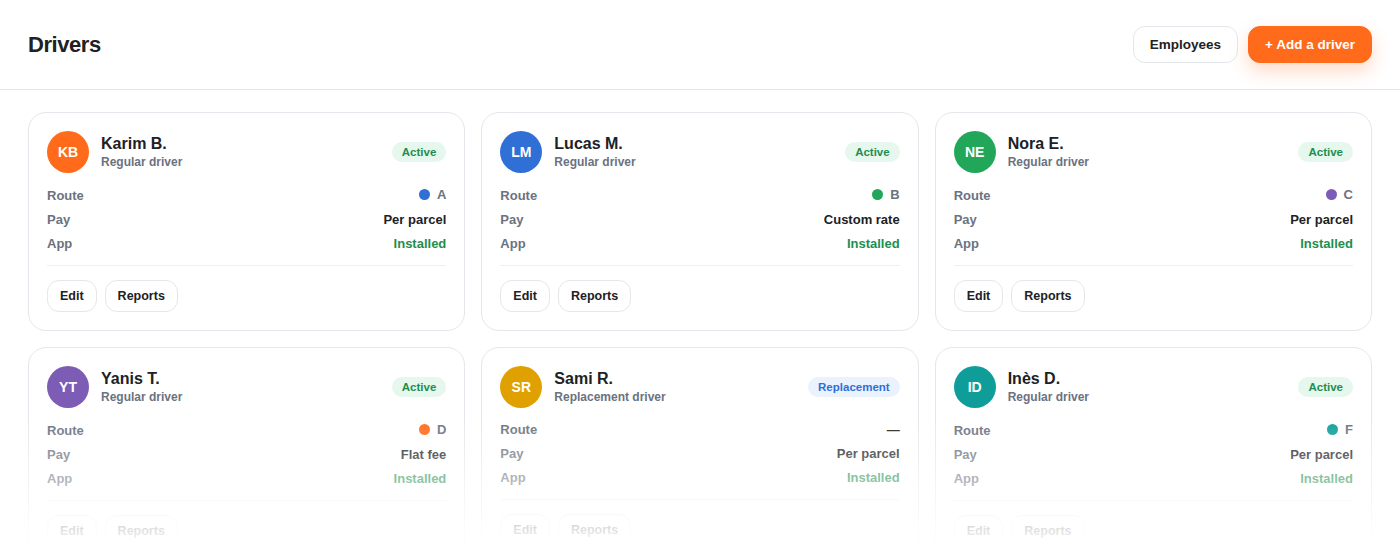
Task: Click Active badge on Nora E. card
Action: (x=1325, y=152)
